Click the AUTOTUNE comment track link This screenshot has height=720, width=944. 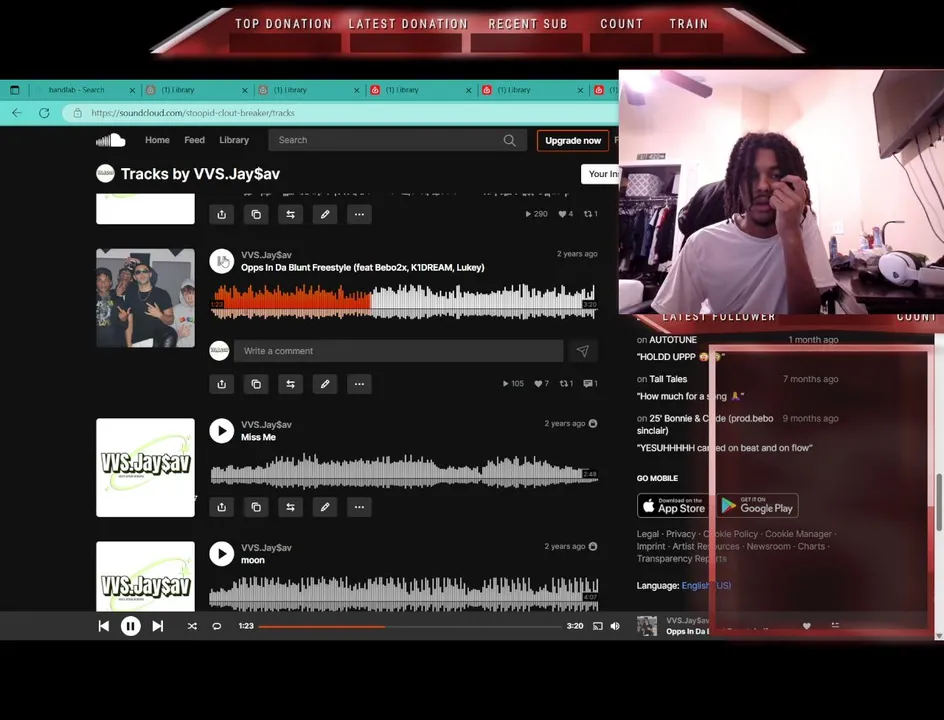(672, 340)
